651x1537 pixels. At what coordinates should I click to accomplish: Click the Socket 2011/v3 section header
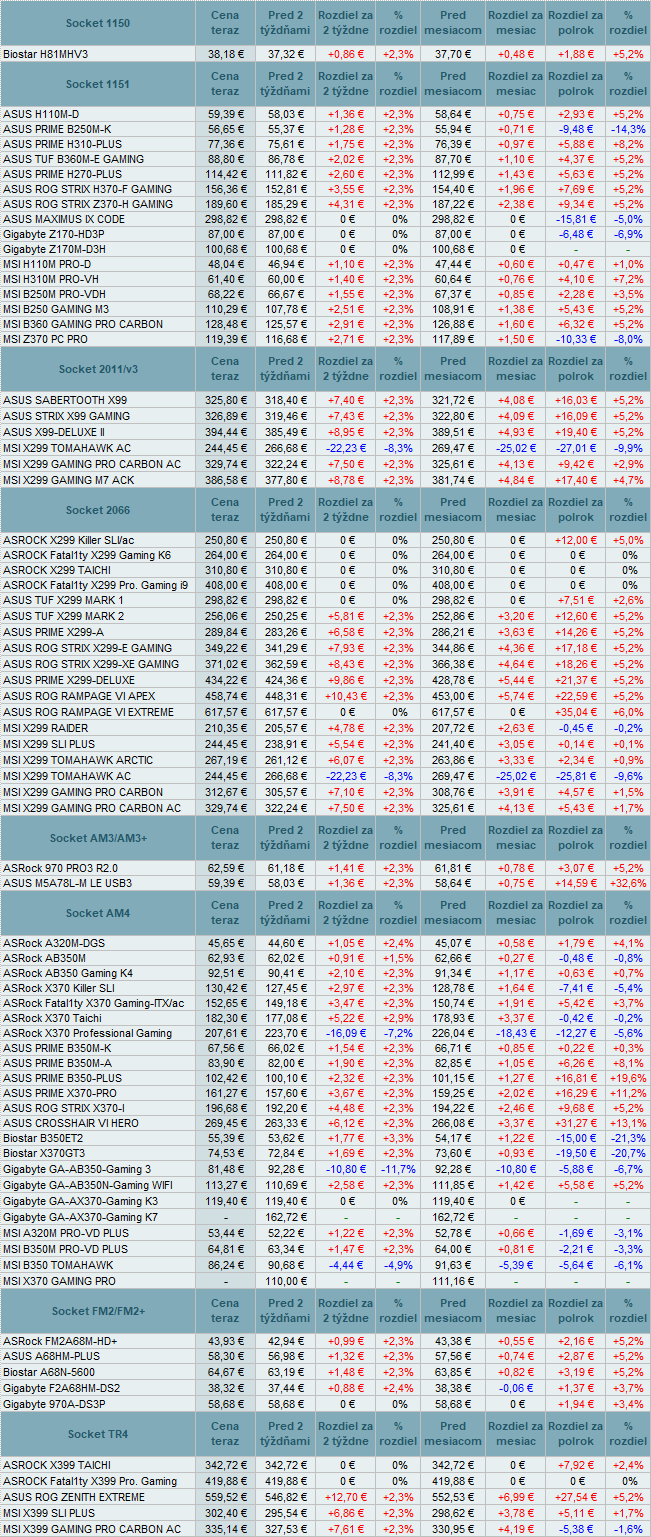[x=97, y=369]
